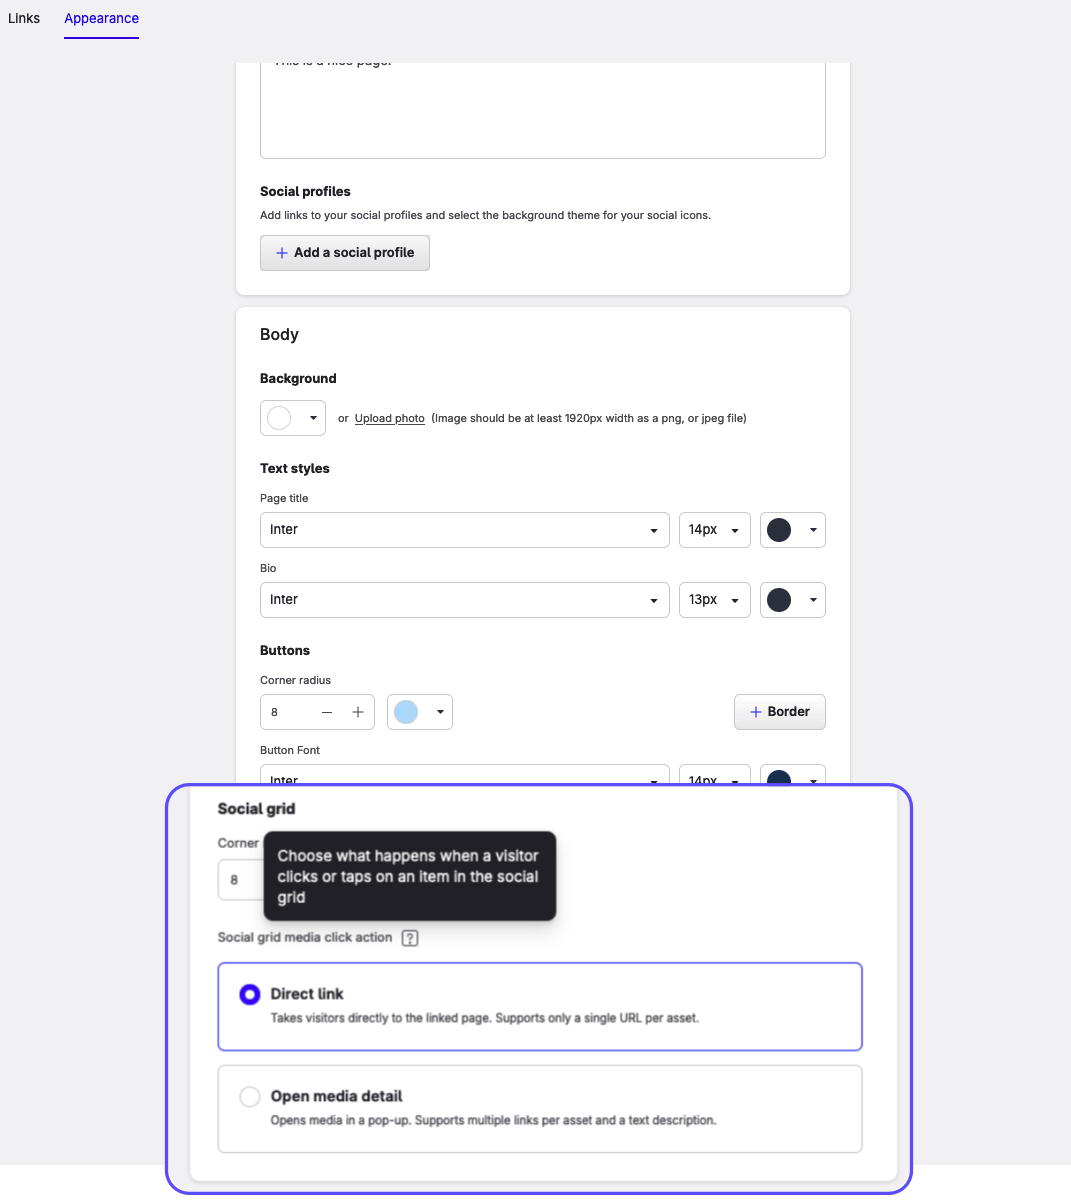This screenshot has width=1071, height=1200.
Task: Add a Border to buttons
Action: [779, 712]
